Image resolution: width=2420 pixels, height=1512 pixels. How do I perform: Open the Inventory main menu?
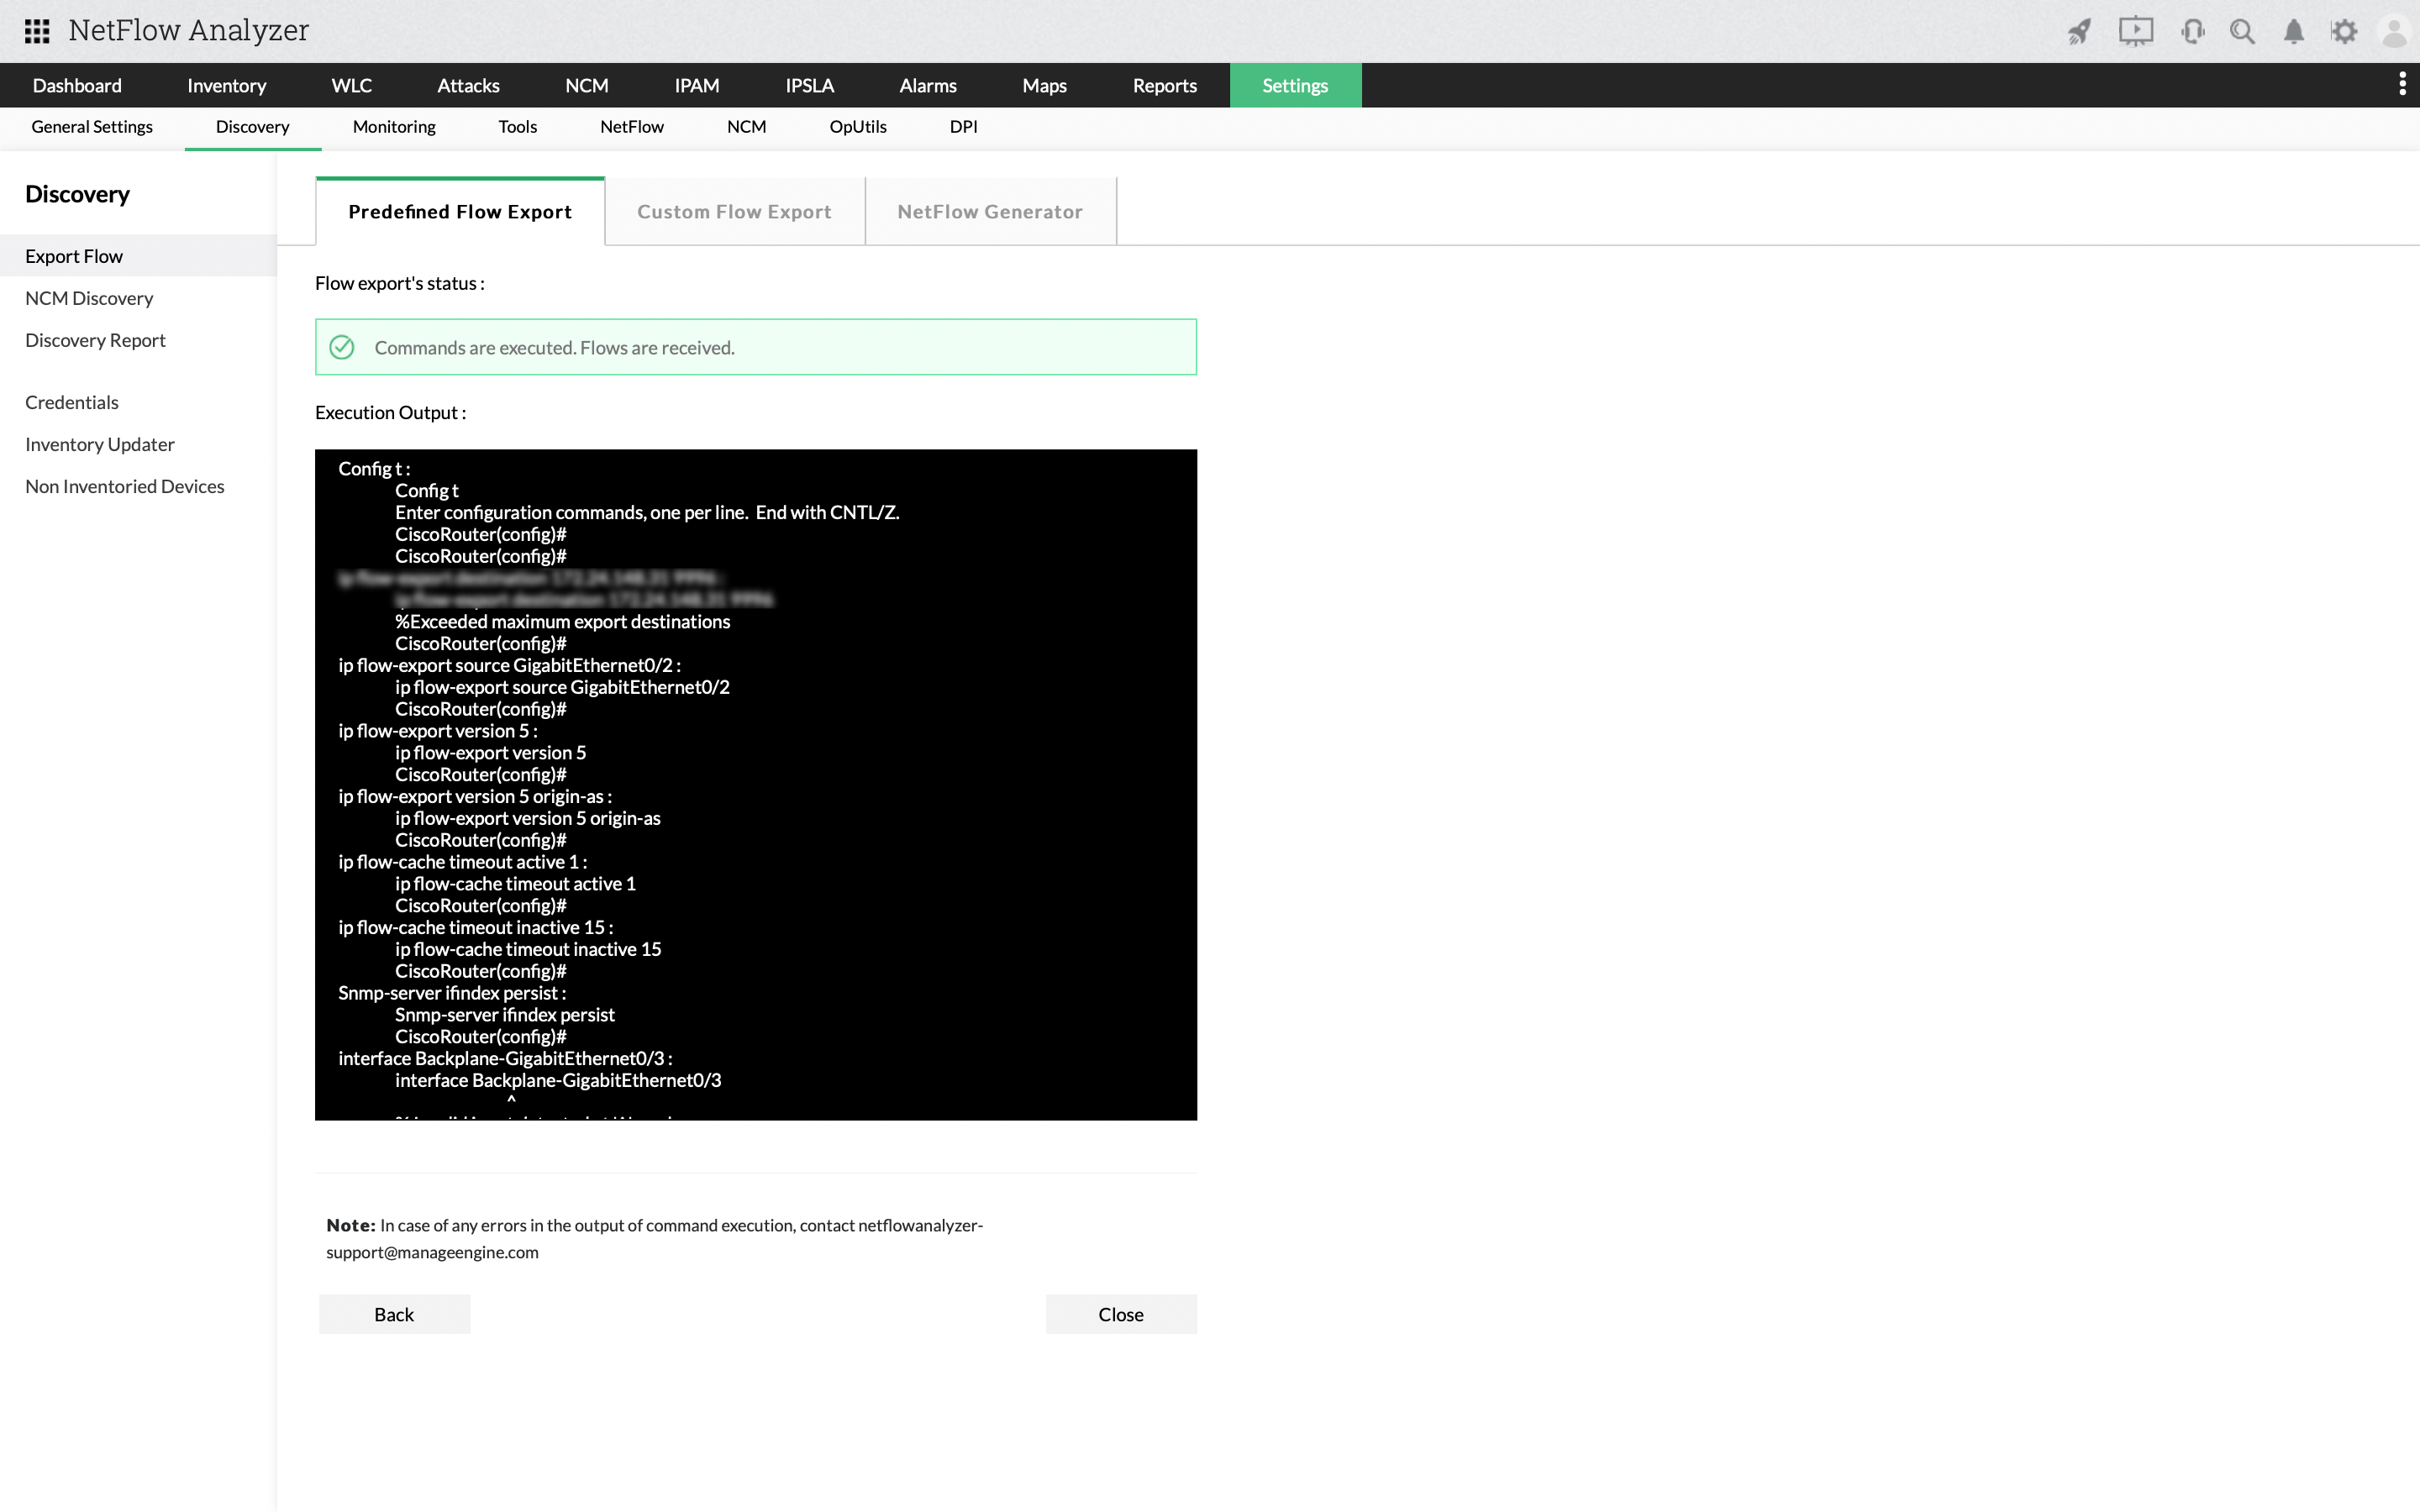click(x=226, y=86)
